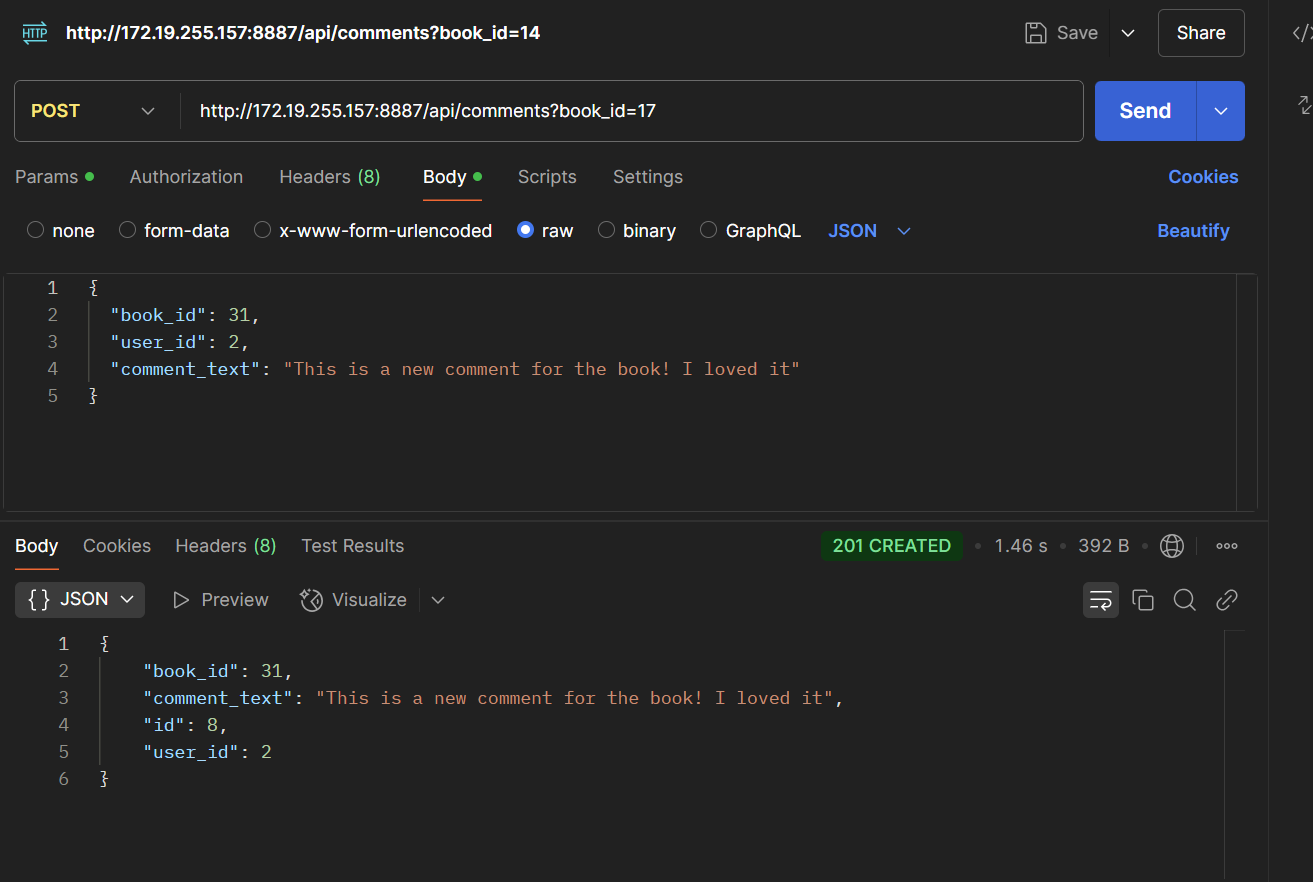This screenshot has width=1313, height=882.
Task: Switch to the request Body tab
Action: click(x=452, y=177)
